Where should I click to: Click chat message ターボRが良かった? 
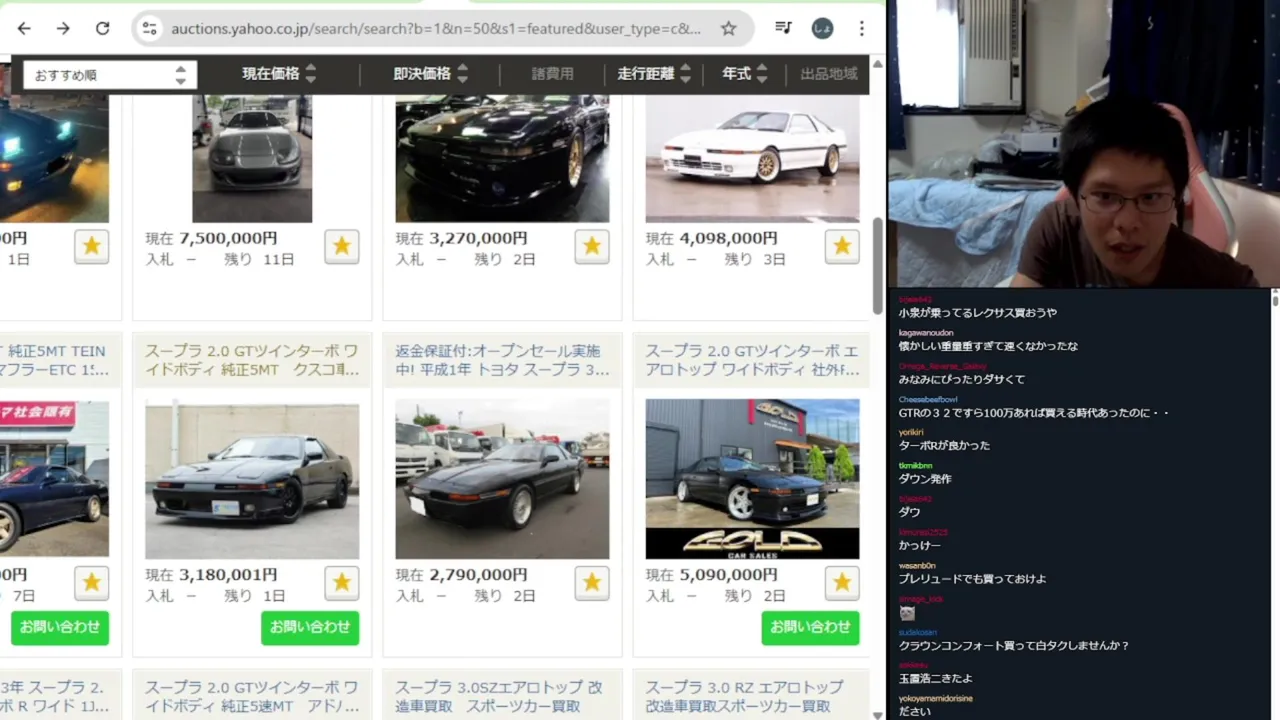[944, 446]
